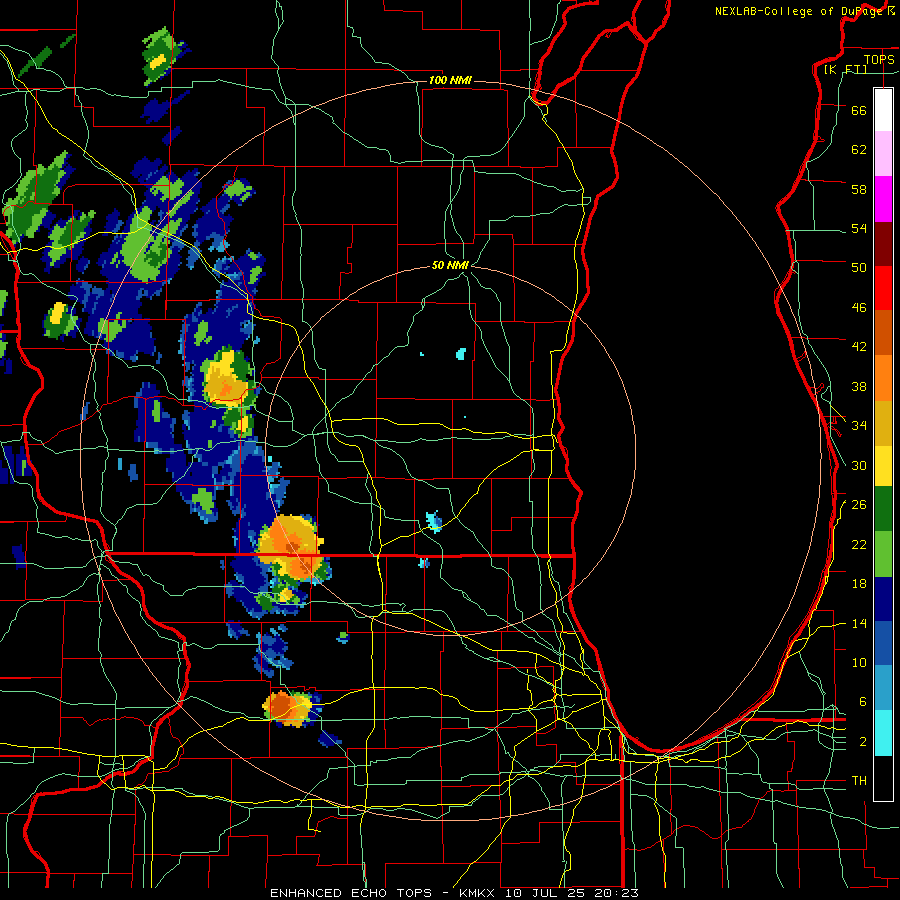Select the light green legend swatch
Screen dimensions: 900x900
click(x=883, y=554)
